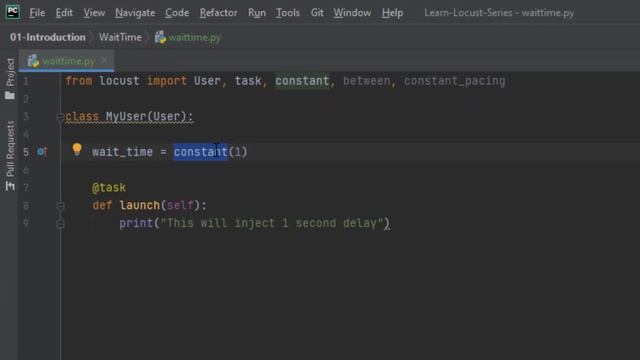Open the Edit menu
640x360 pixels.
(64, 13)
